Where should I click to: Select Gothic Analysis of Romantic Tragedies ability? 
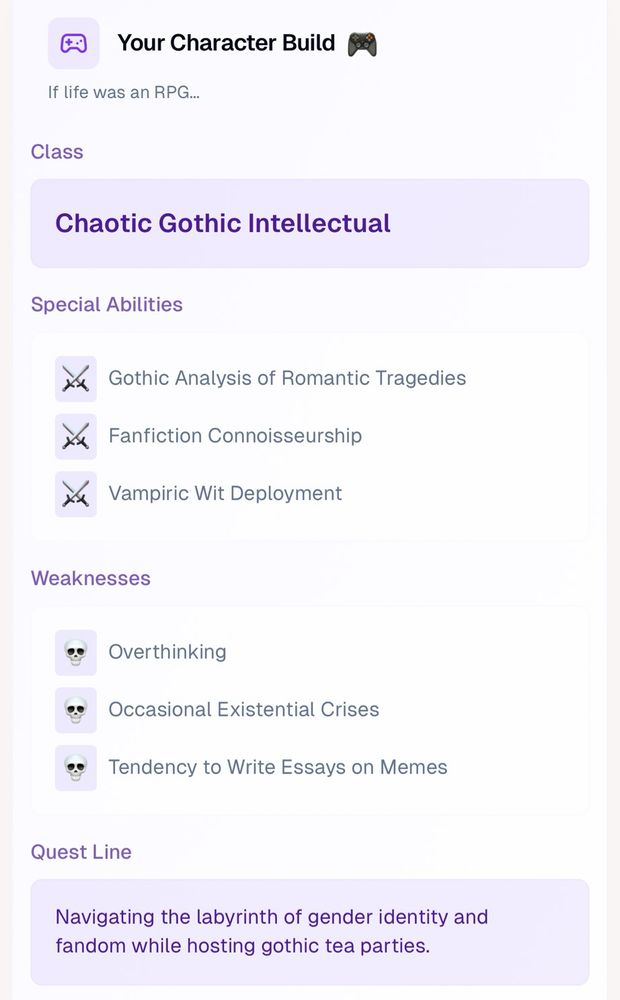tap(287, 378)
